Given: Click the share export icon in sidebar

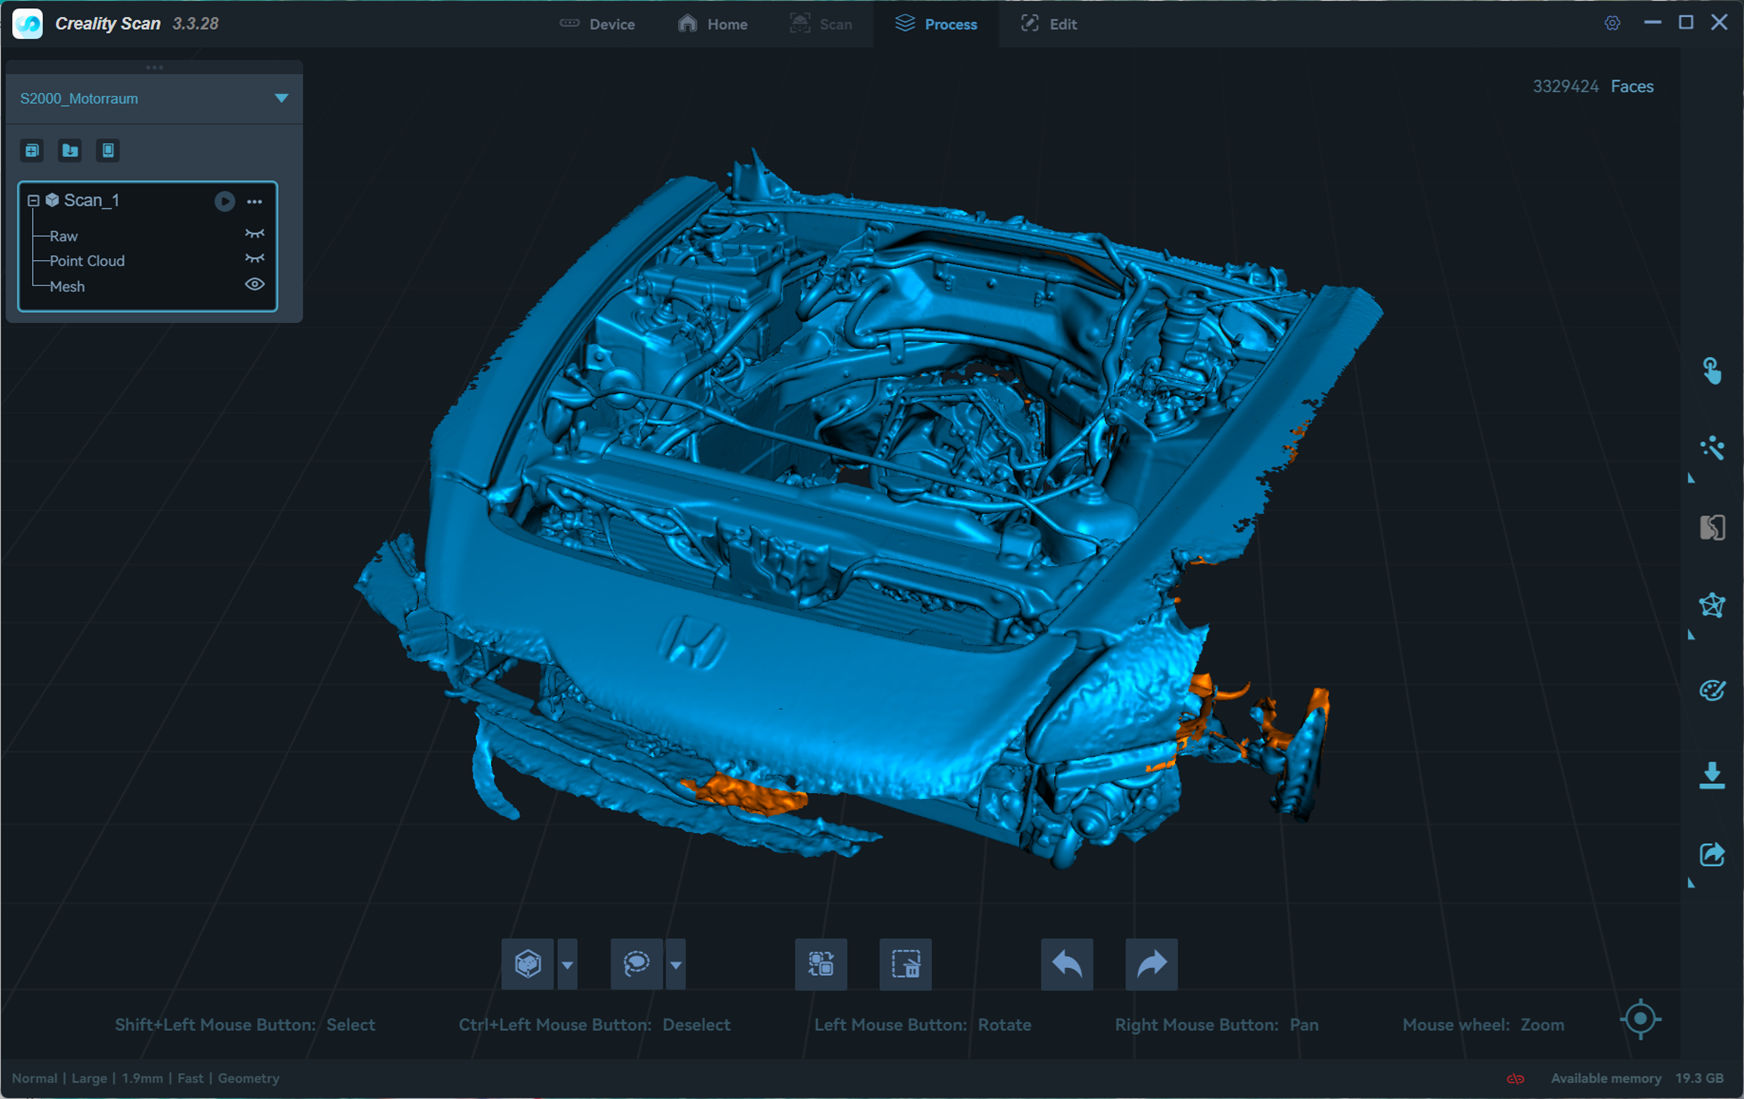Looking at the screenshot, I should [1712, 855].
